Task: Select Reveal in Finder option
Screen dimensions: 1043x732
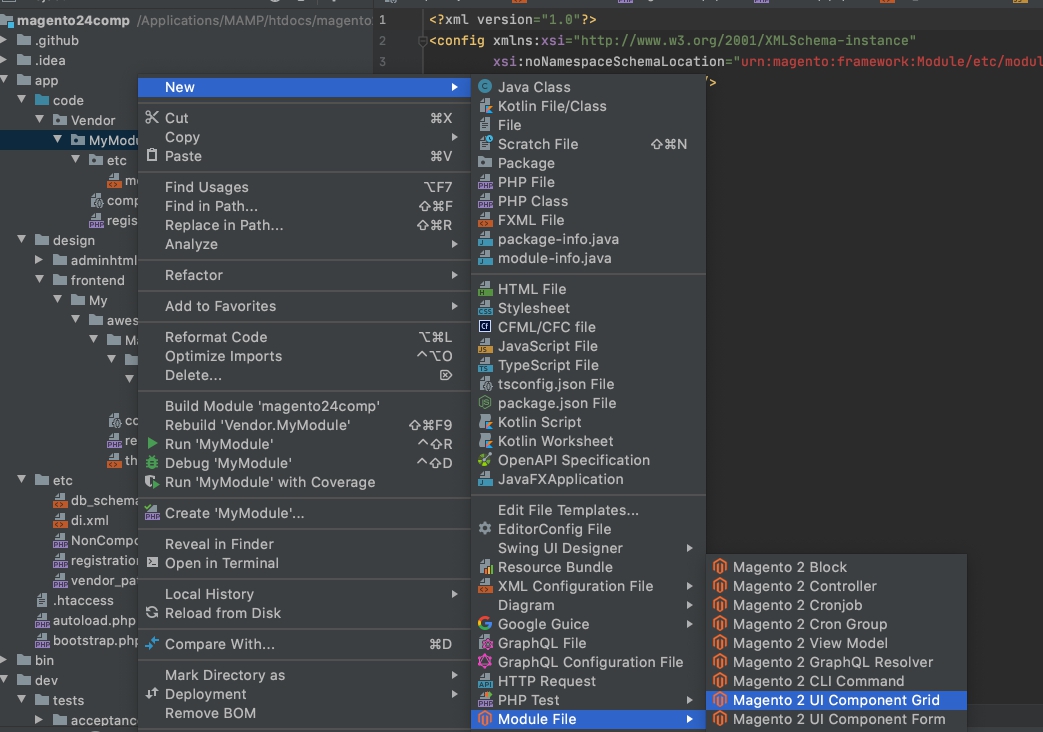Action: click(x=219, y=544)
